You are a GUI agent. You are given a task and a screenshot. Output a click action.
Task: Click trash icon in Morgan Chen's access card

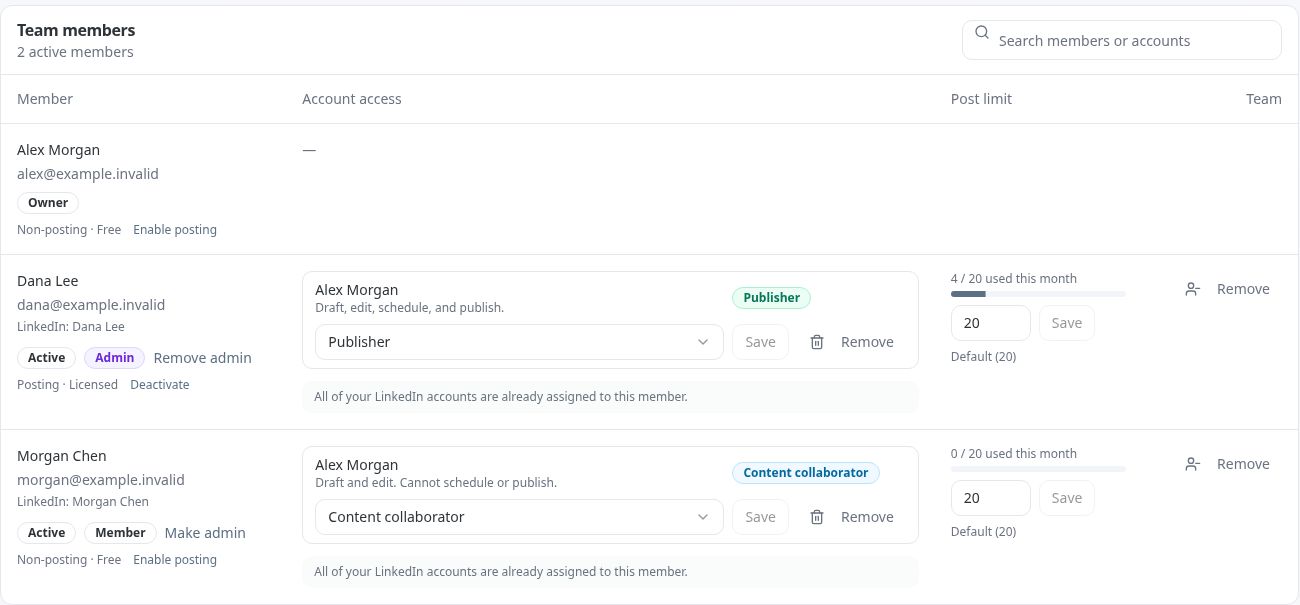coord(817,517)
